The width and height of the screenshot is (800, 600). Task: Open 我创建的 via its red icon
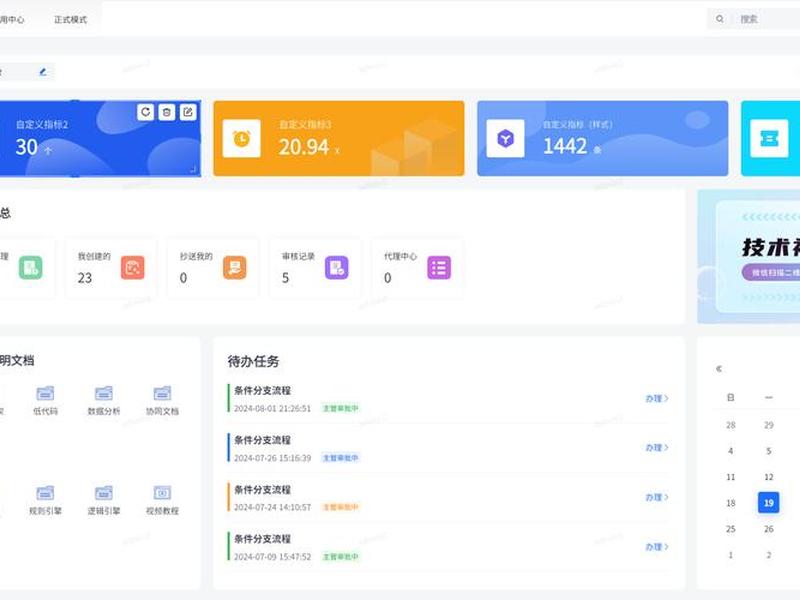click(x=133, y=267)
